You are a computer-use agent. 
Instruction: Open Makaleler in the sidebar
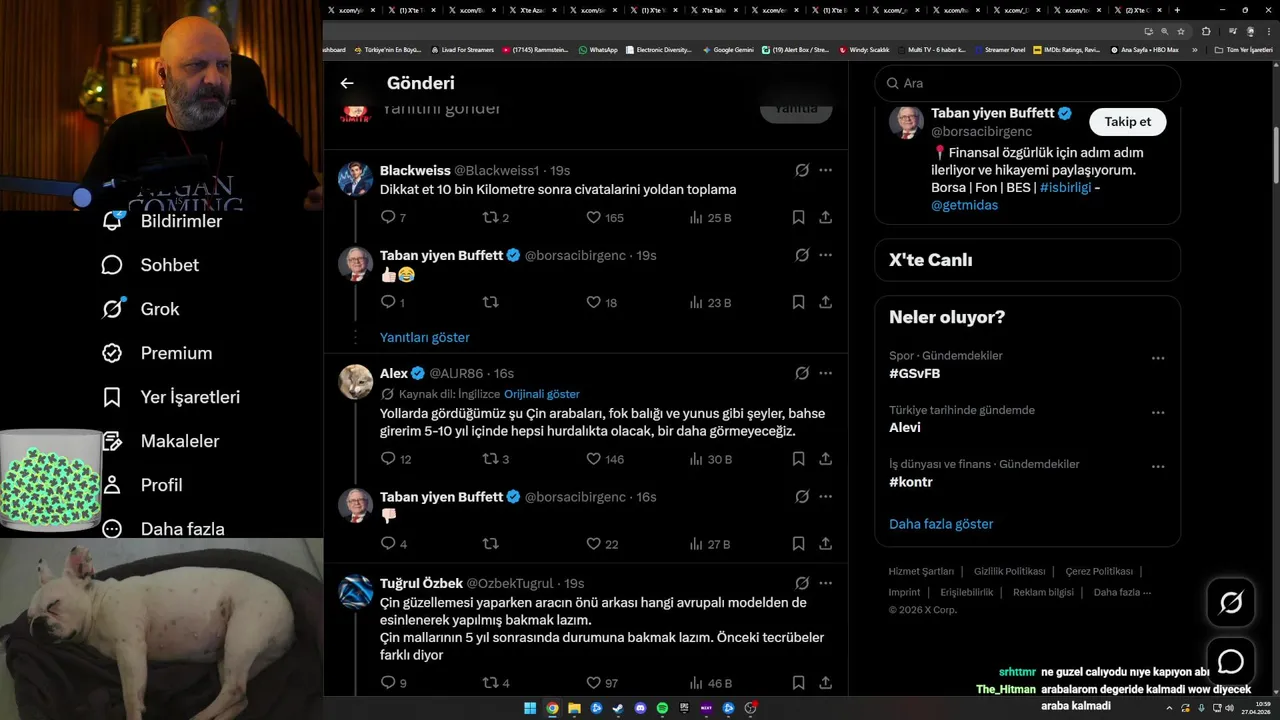click(160, 441)
